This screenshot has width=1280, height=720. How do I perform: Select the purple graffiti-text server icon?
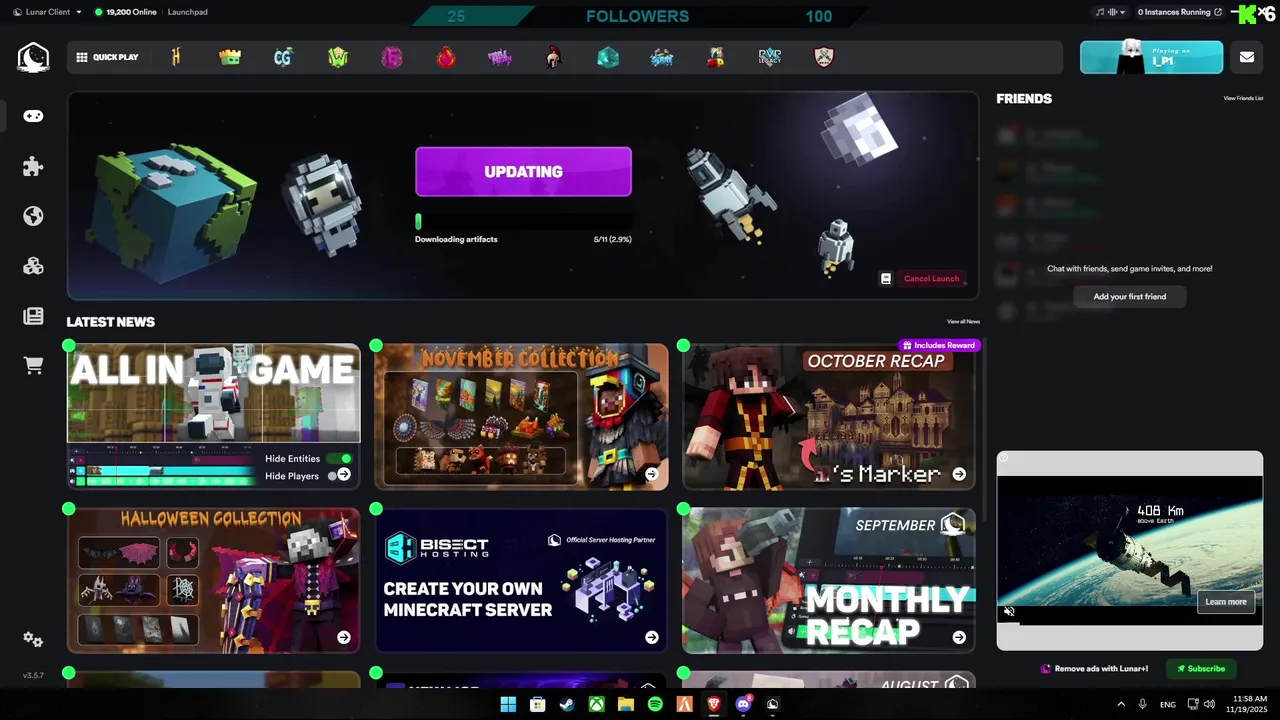pyautogui.click(x=500, y=57)
